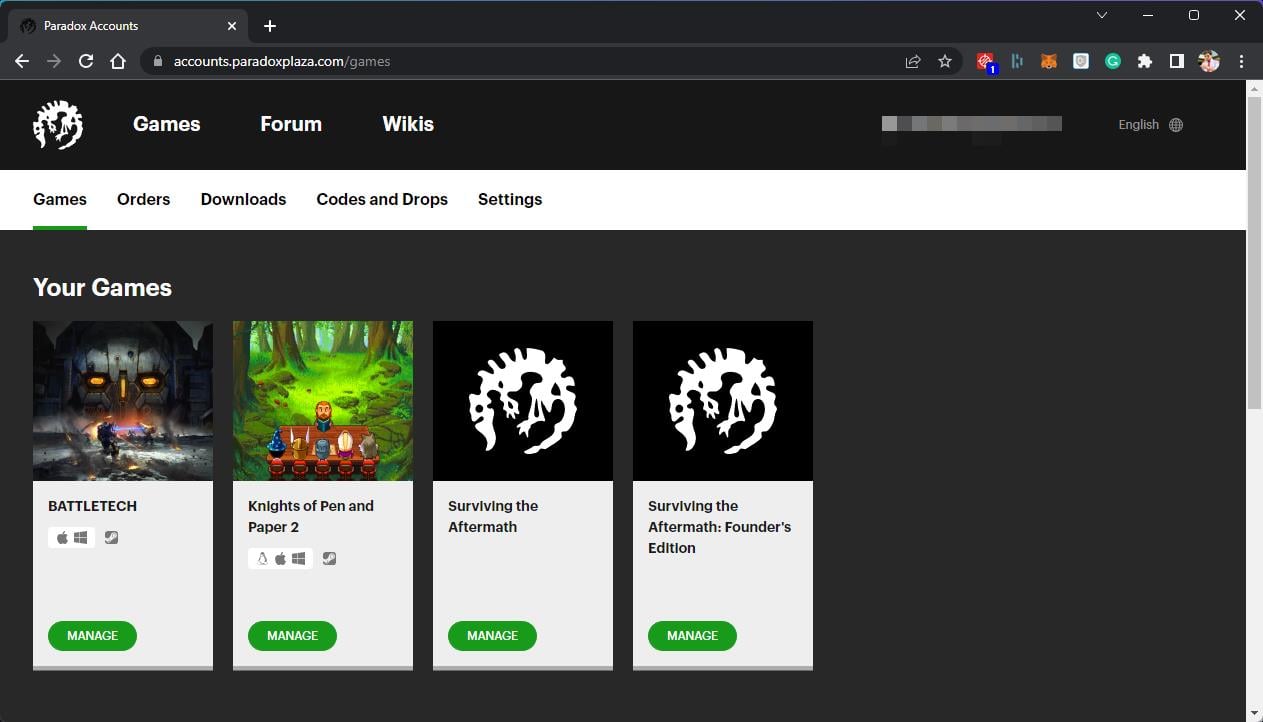Open the white shield extension icon
1263x722 pixels.
[1081, 61]
